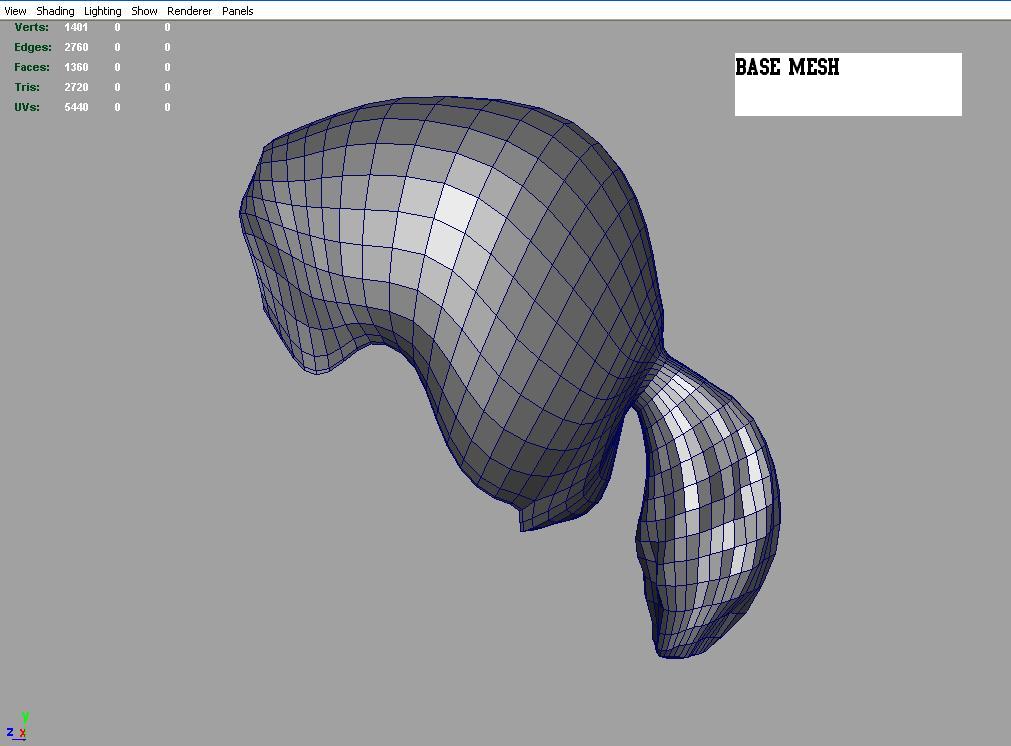Click the Edges count readout in the HUD
Viewport: 1011px width, 746px height.
pos(76,47)
